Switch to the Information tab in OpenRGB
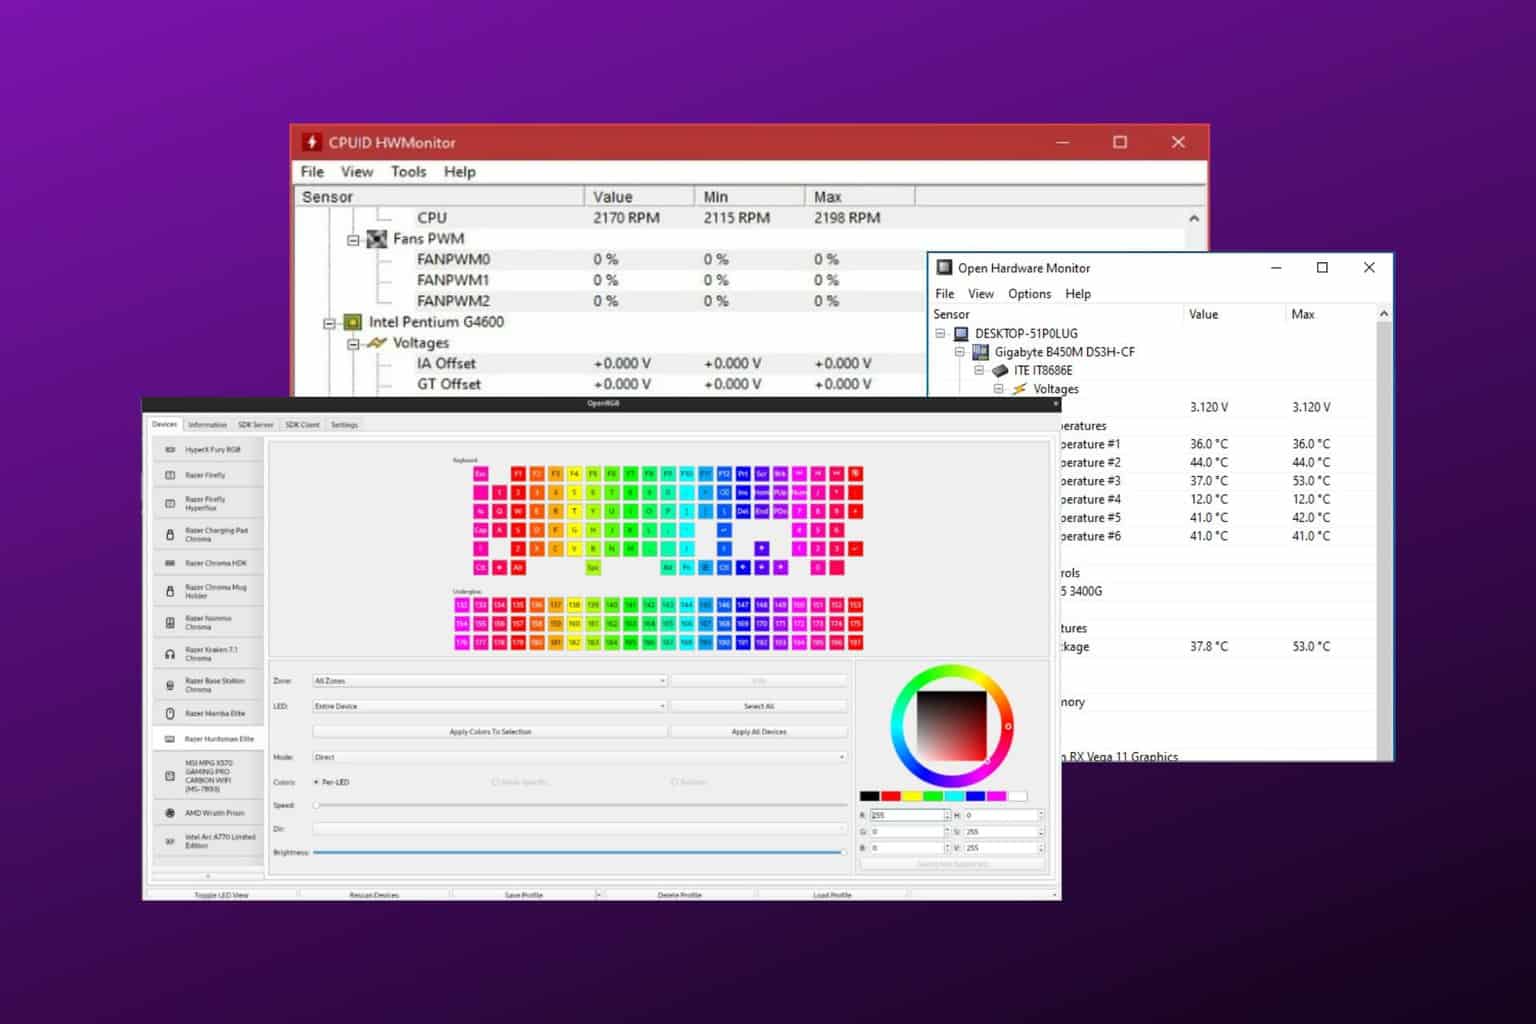1536x1024 pixels. [207, 425]
